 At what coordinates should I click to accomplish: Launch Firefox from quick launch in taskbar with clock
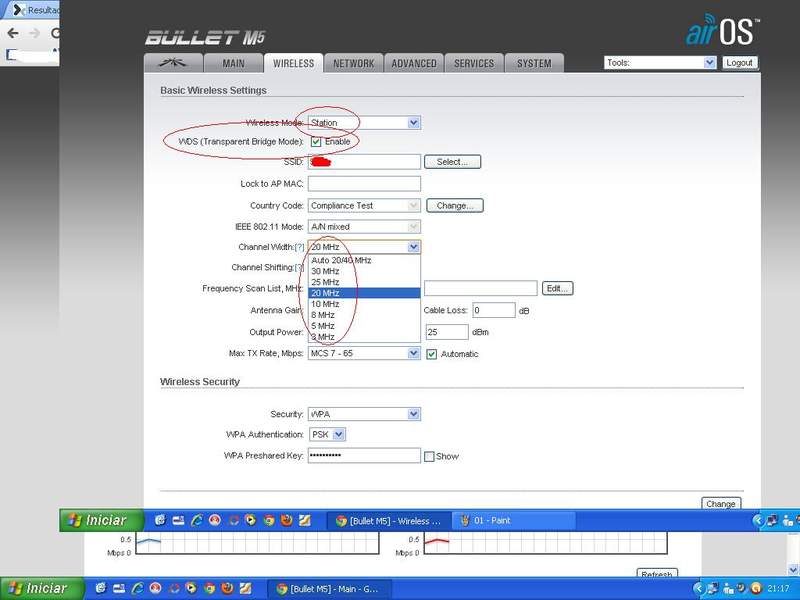227,588
